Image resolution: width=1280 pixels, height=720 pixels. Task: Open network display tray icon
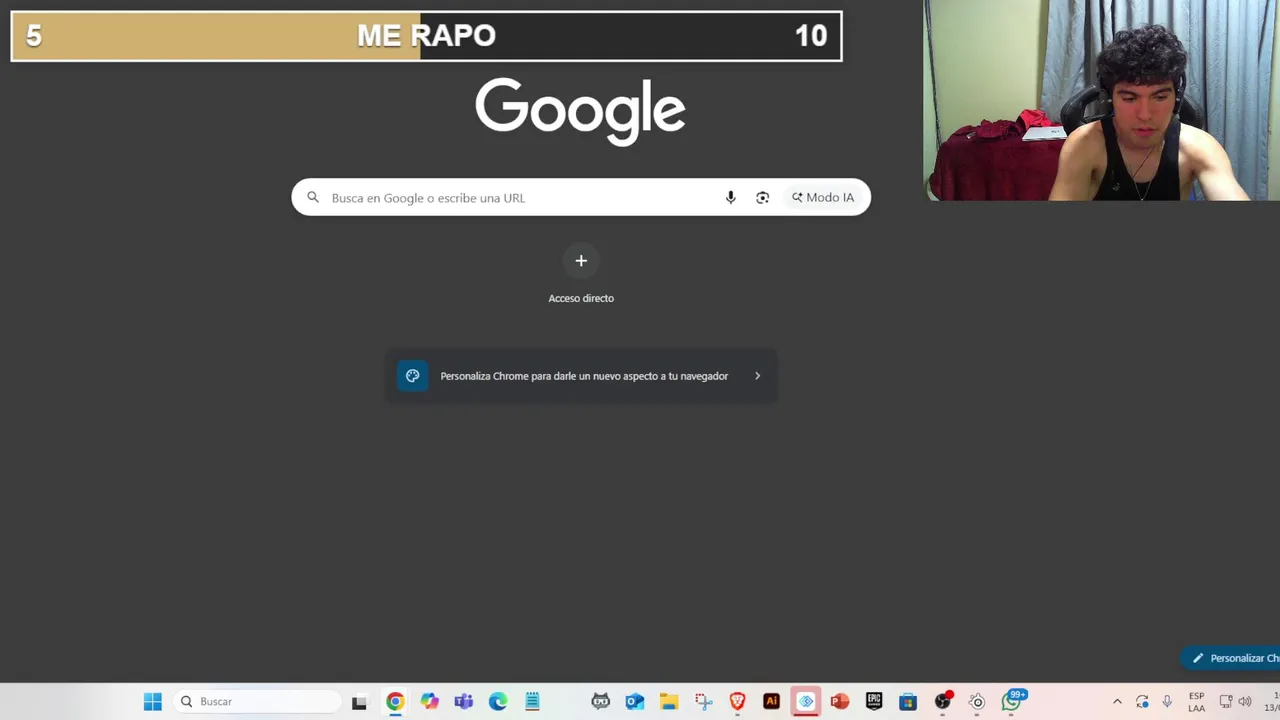[1226, 702]
